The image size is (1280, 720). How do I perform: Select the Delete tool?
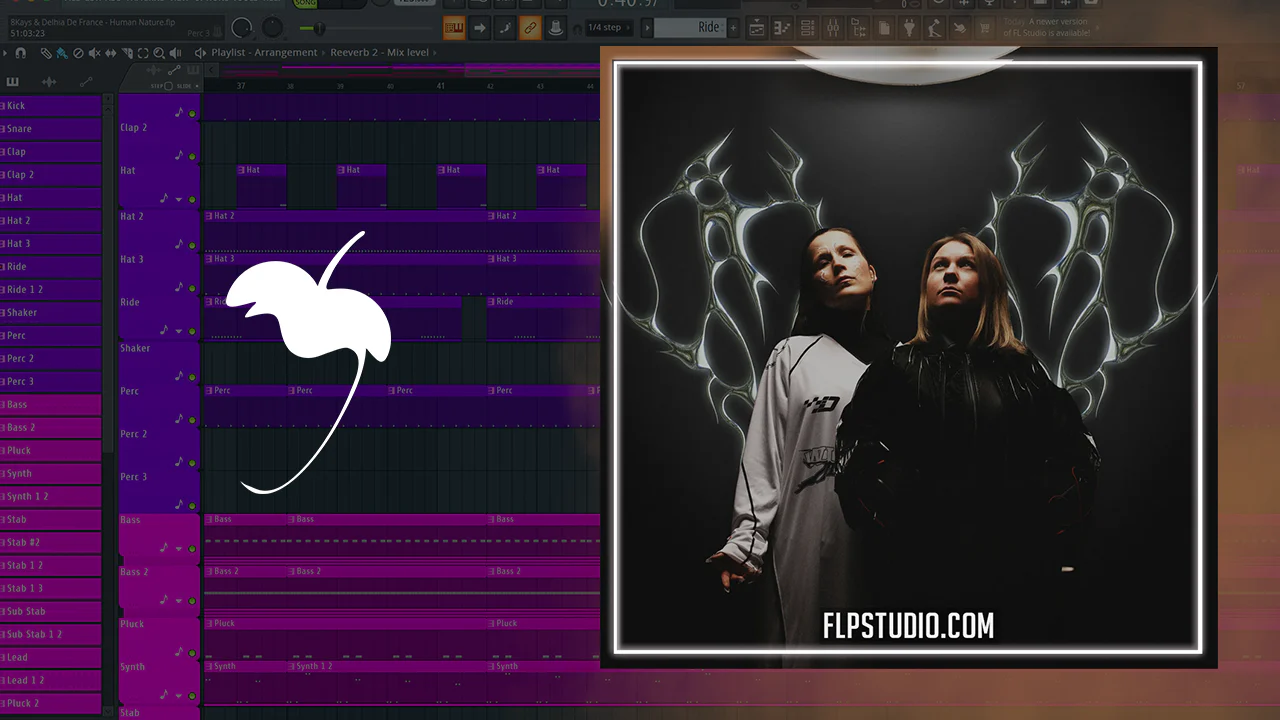[78, 53]
